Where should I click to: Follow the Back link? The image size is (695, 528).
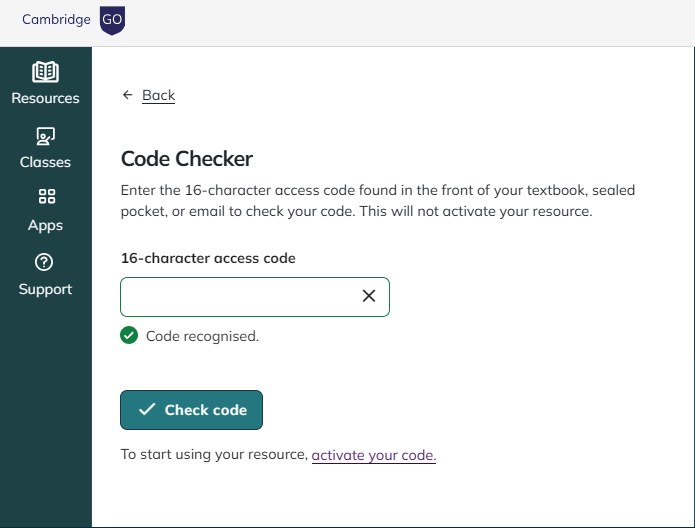[x=158, y=95]
